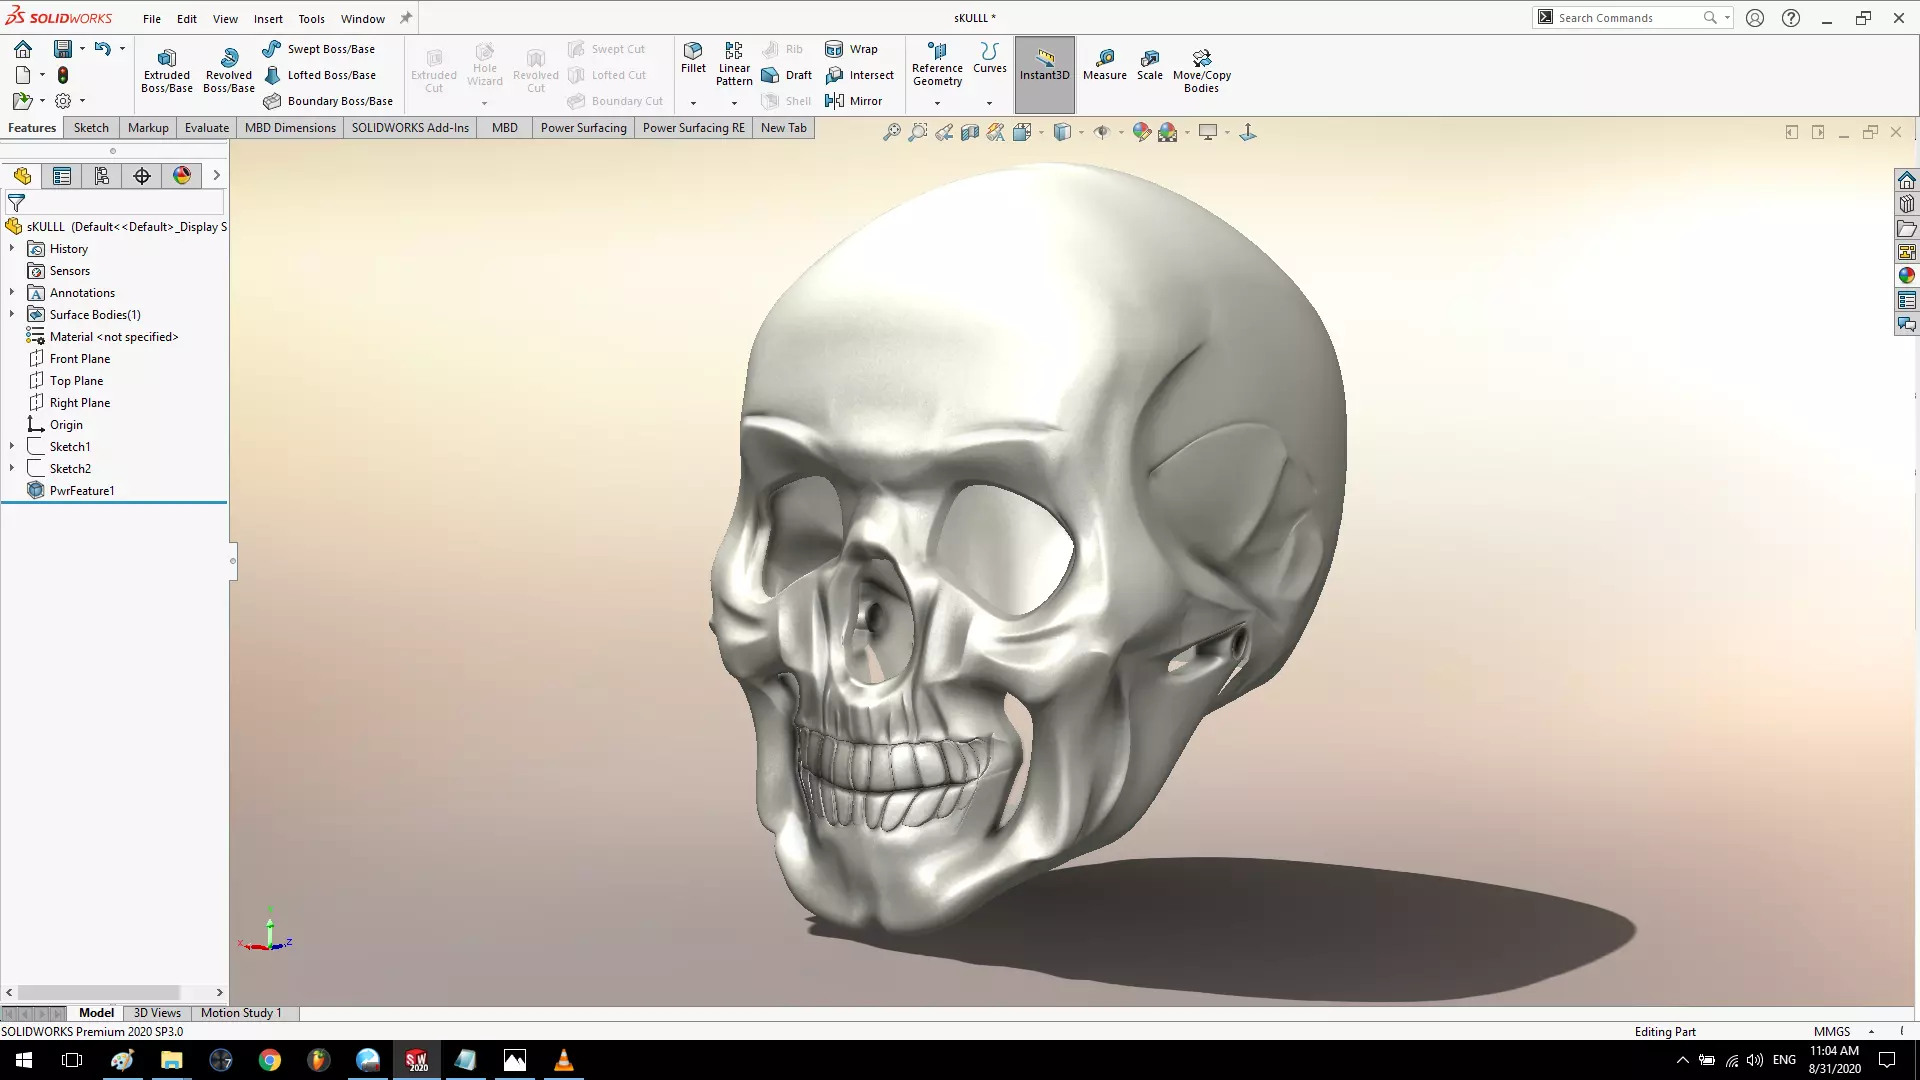Select the Scale tool

point(1150,65)
